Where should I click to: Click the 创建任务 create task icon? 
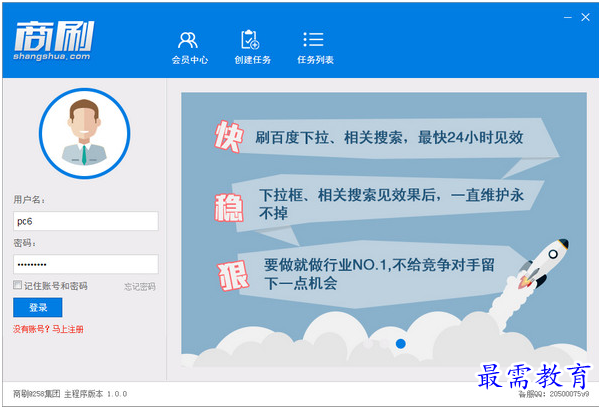[253, 47]
